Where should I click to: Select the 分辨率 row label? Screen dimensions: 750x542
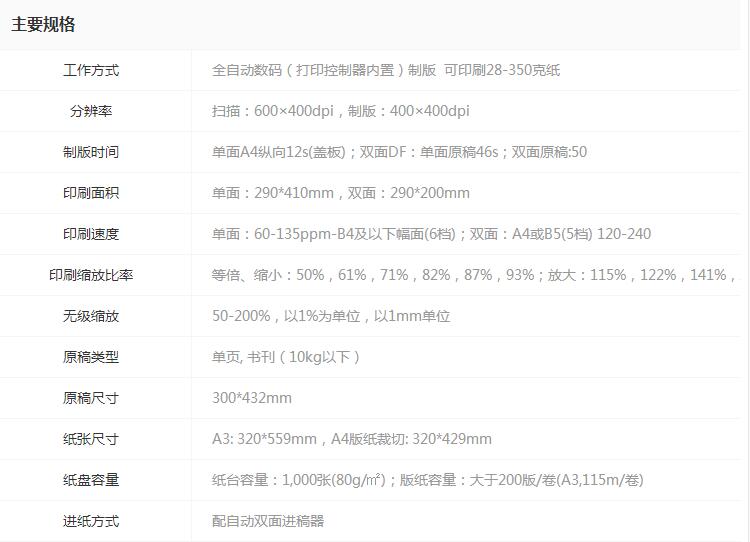(x=91, y=111)
